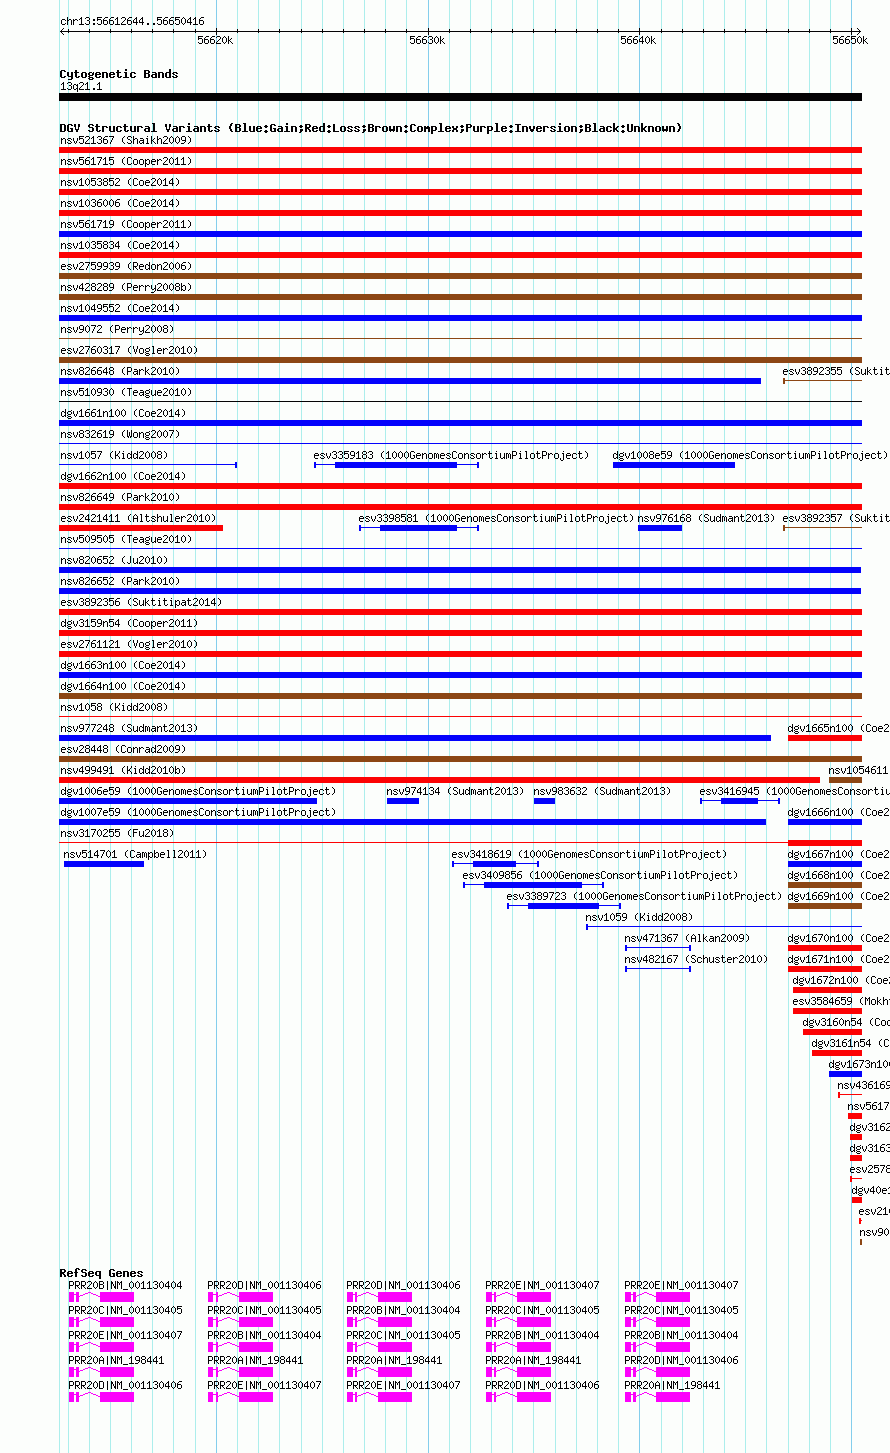Viewport: 890px width, 1453px height.
Task: Select variant nsv561715 (Cooper2011)
Action: (126, 161)
